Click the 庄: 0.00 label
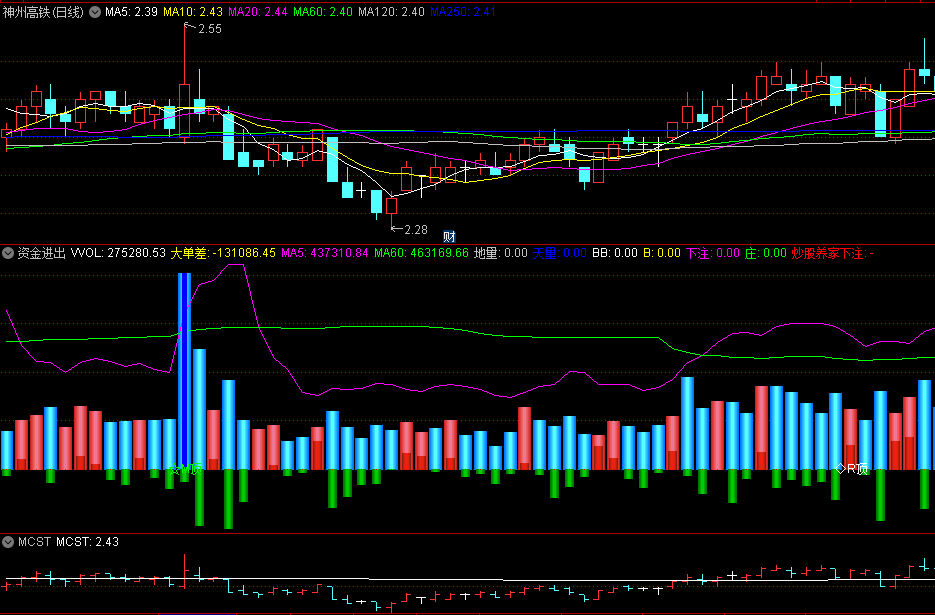The height and width of the screenshot is (615, 935). pos(766,253)
